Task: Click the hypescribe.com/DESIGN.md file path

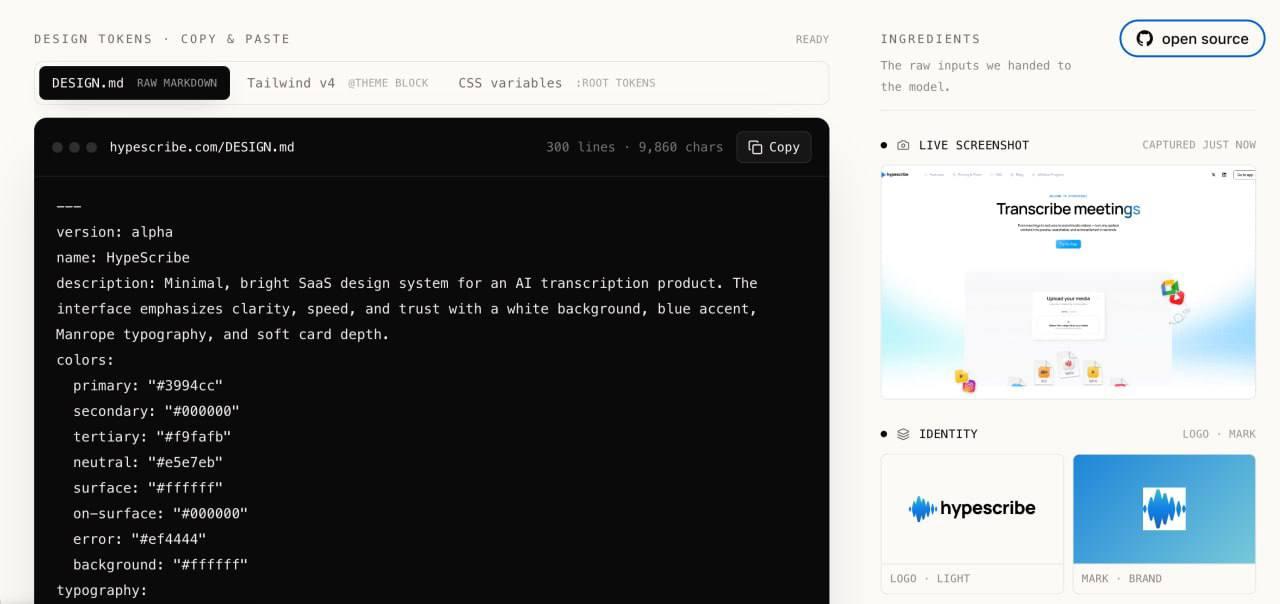Action: click(x=202, y=147)
